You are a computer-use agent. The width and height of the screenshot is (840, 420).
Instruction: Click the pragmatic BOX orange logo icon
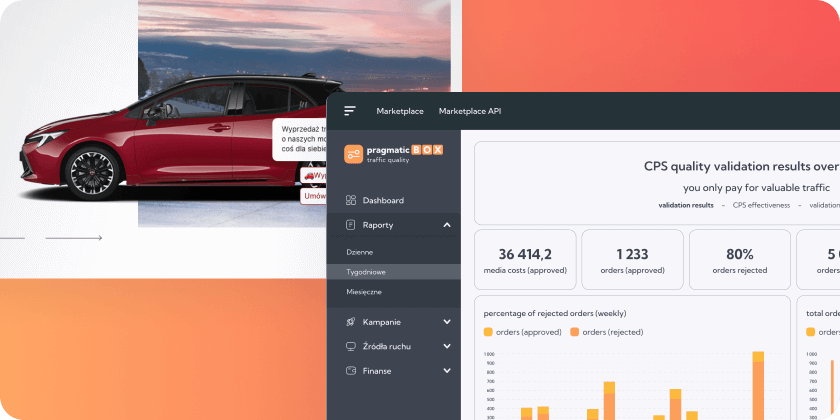[x=353, y=154]
